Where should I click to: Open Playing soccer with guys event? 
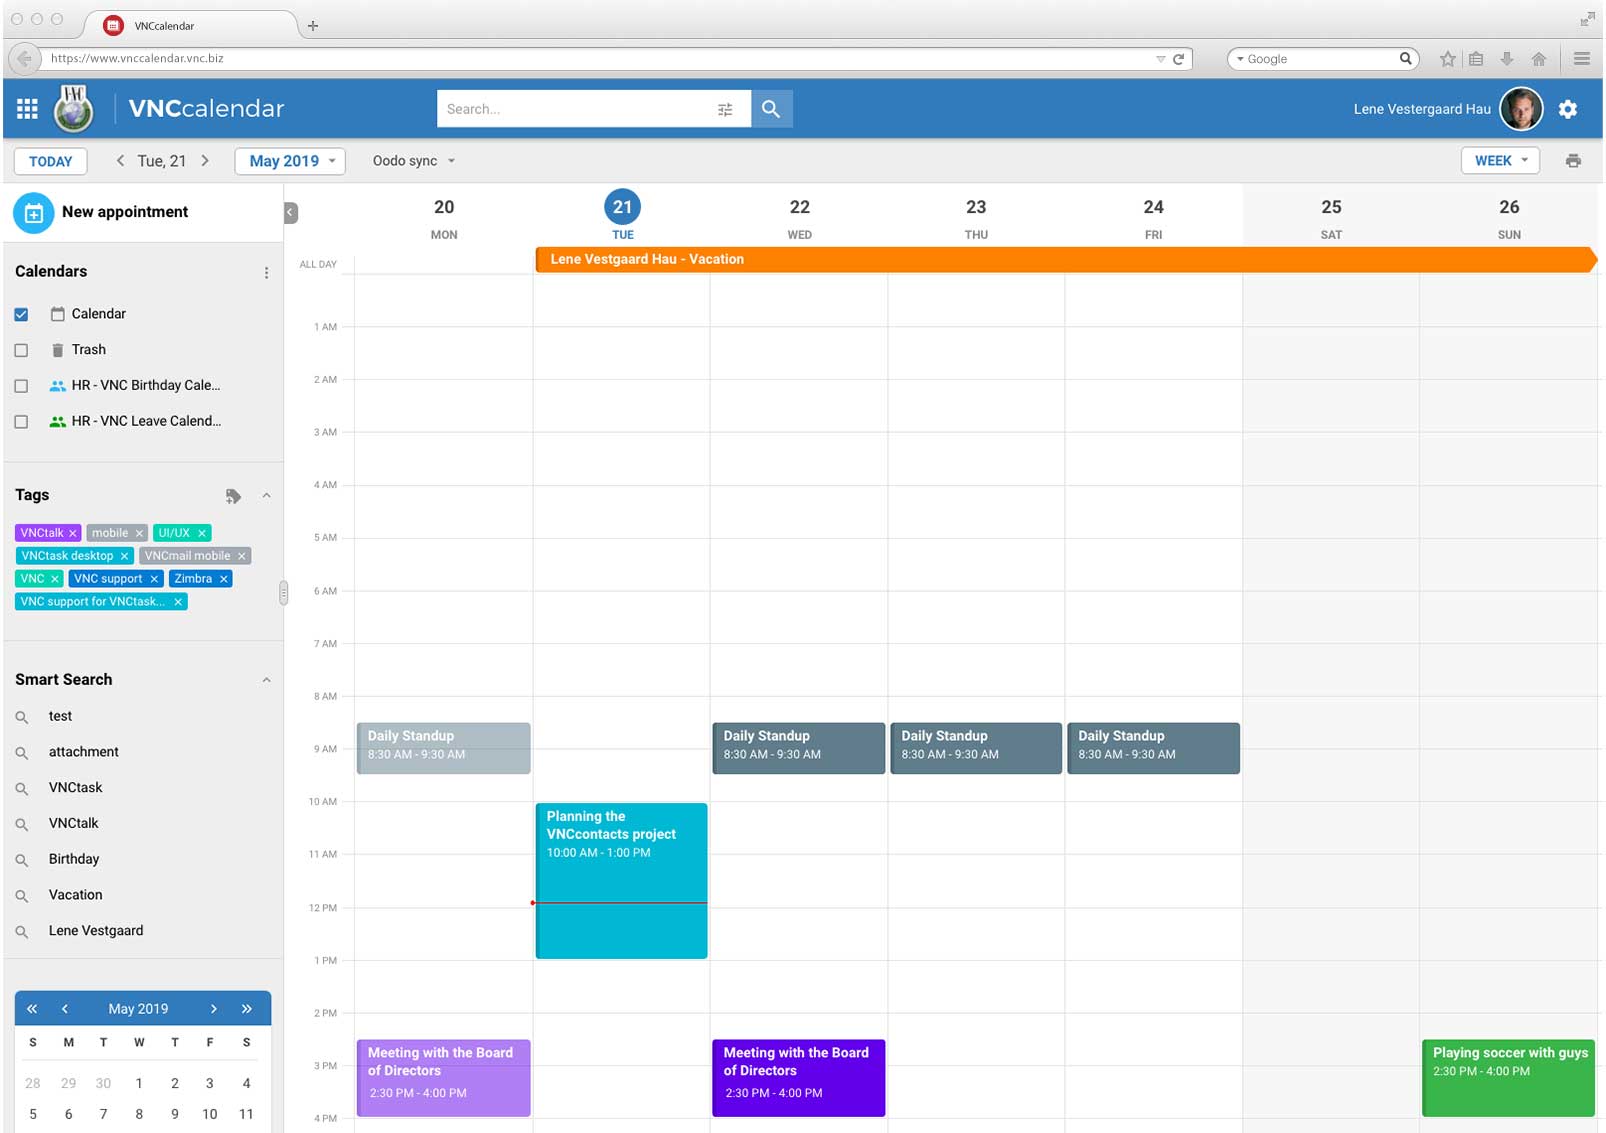click(x=1508, y=1078)
